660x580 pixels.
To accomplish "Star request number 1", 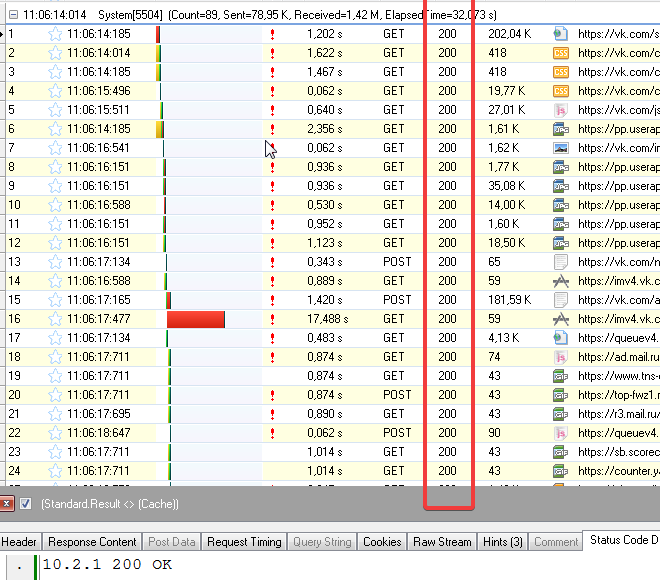I will pyautogui.click(x=55, y=34).
